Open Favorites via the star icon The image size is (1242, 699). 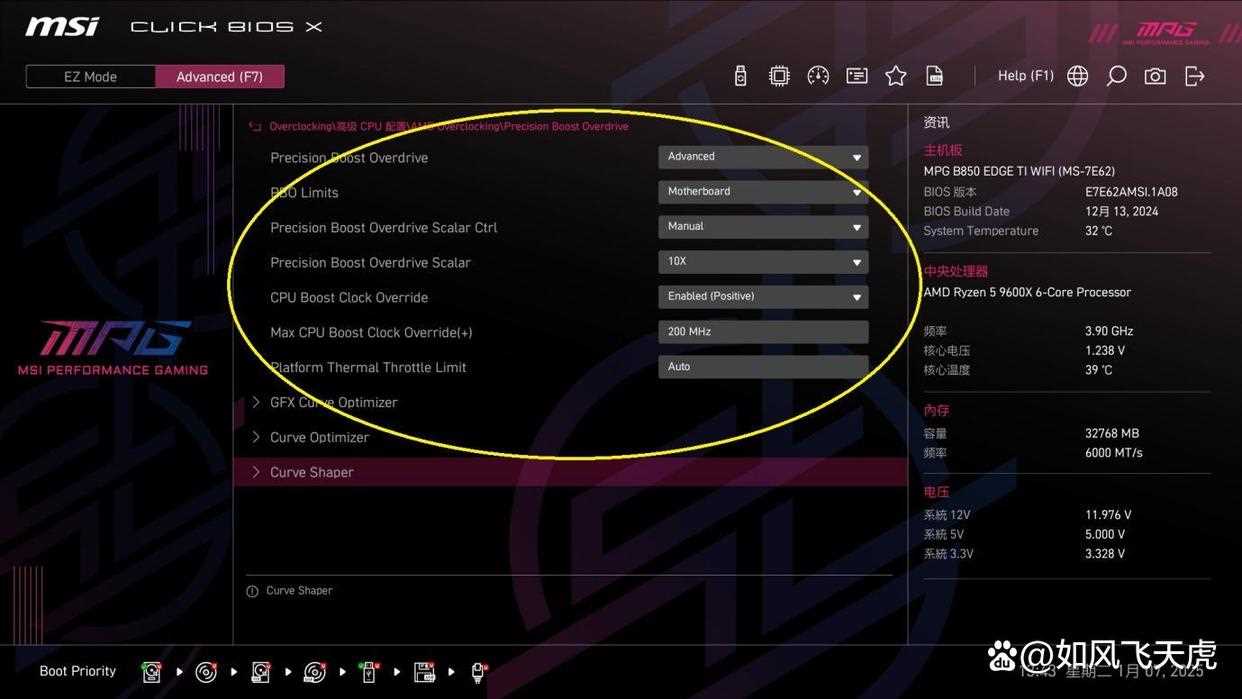pos(896,76)
